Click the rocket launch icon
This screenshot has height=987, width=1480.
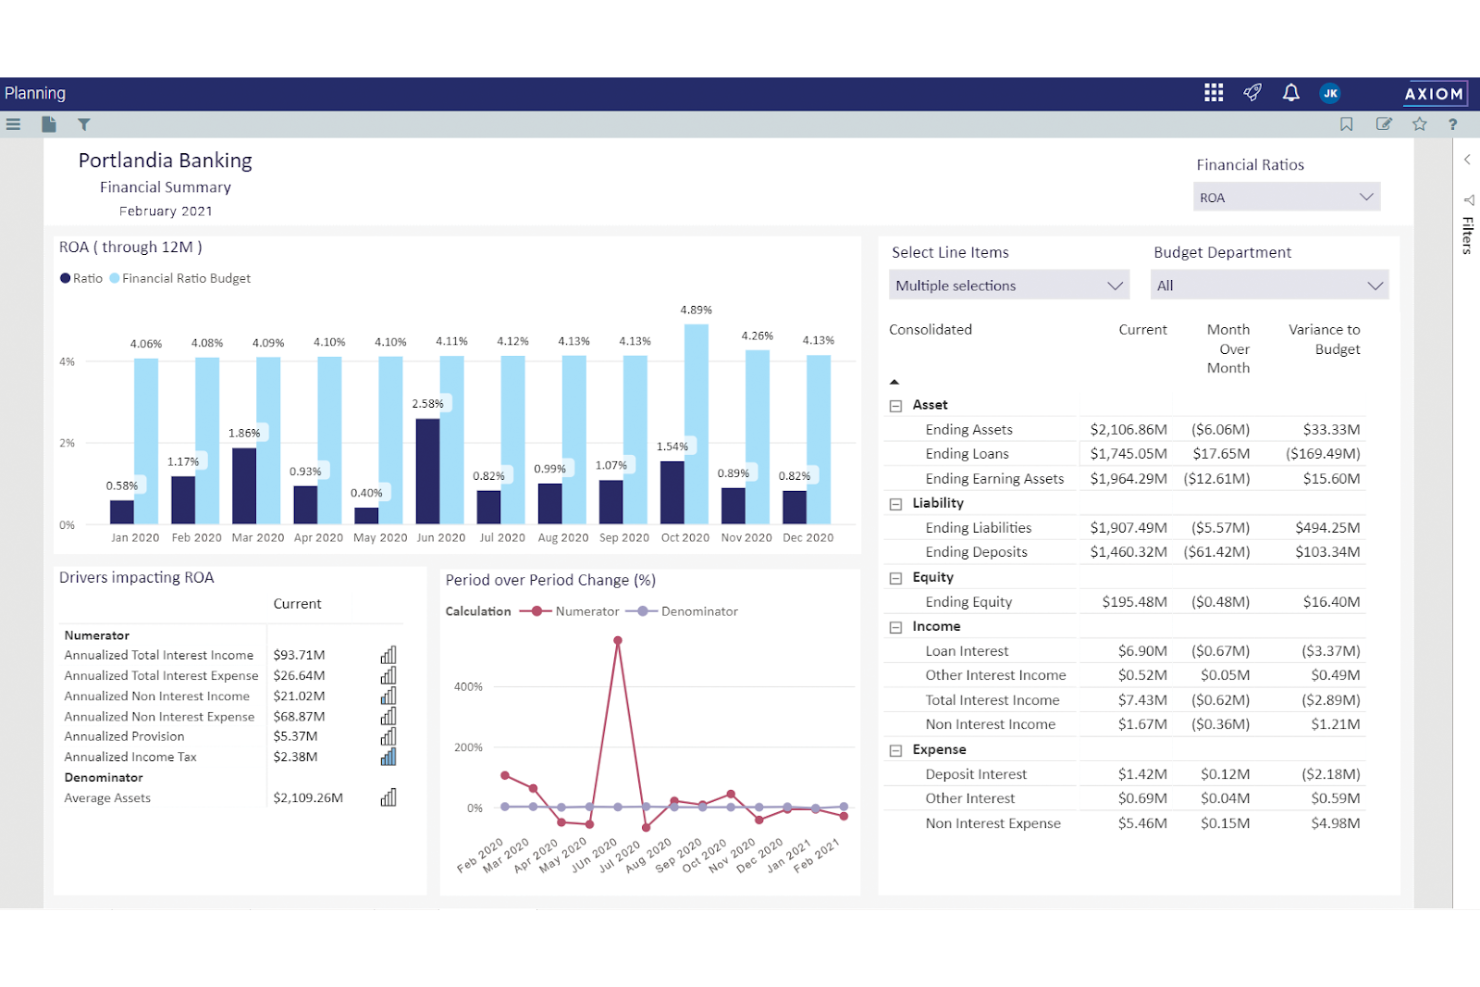click(x=1252, y=93)
